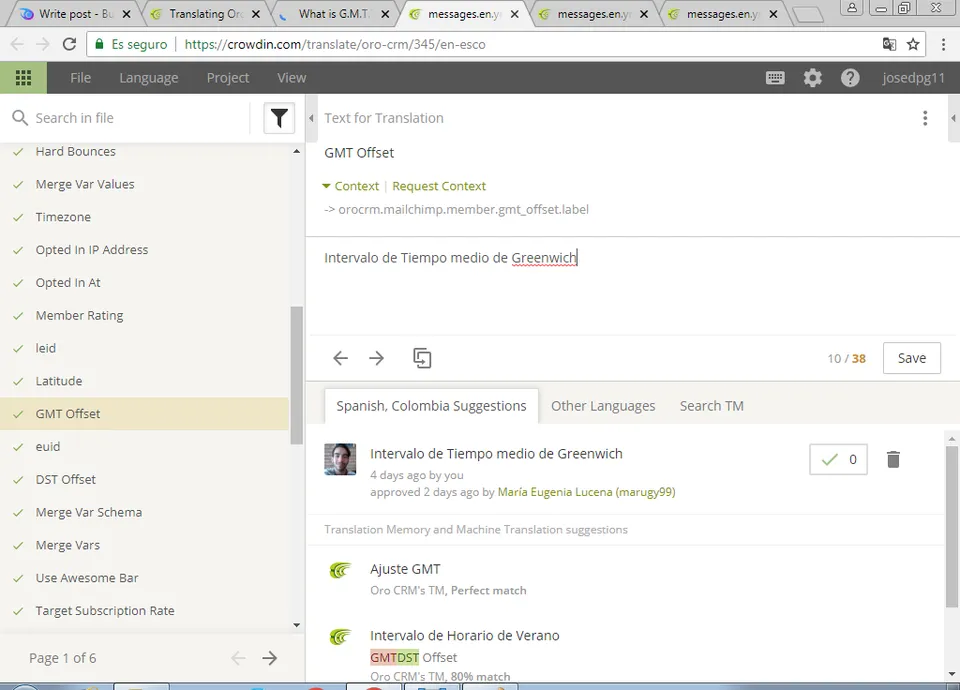Go to previous string arrow in editor
The width and height of the screenshot is (960, 690).
[340, 358]
